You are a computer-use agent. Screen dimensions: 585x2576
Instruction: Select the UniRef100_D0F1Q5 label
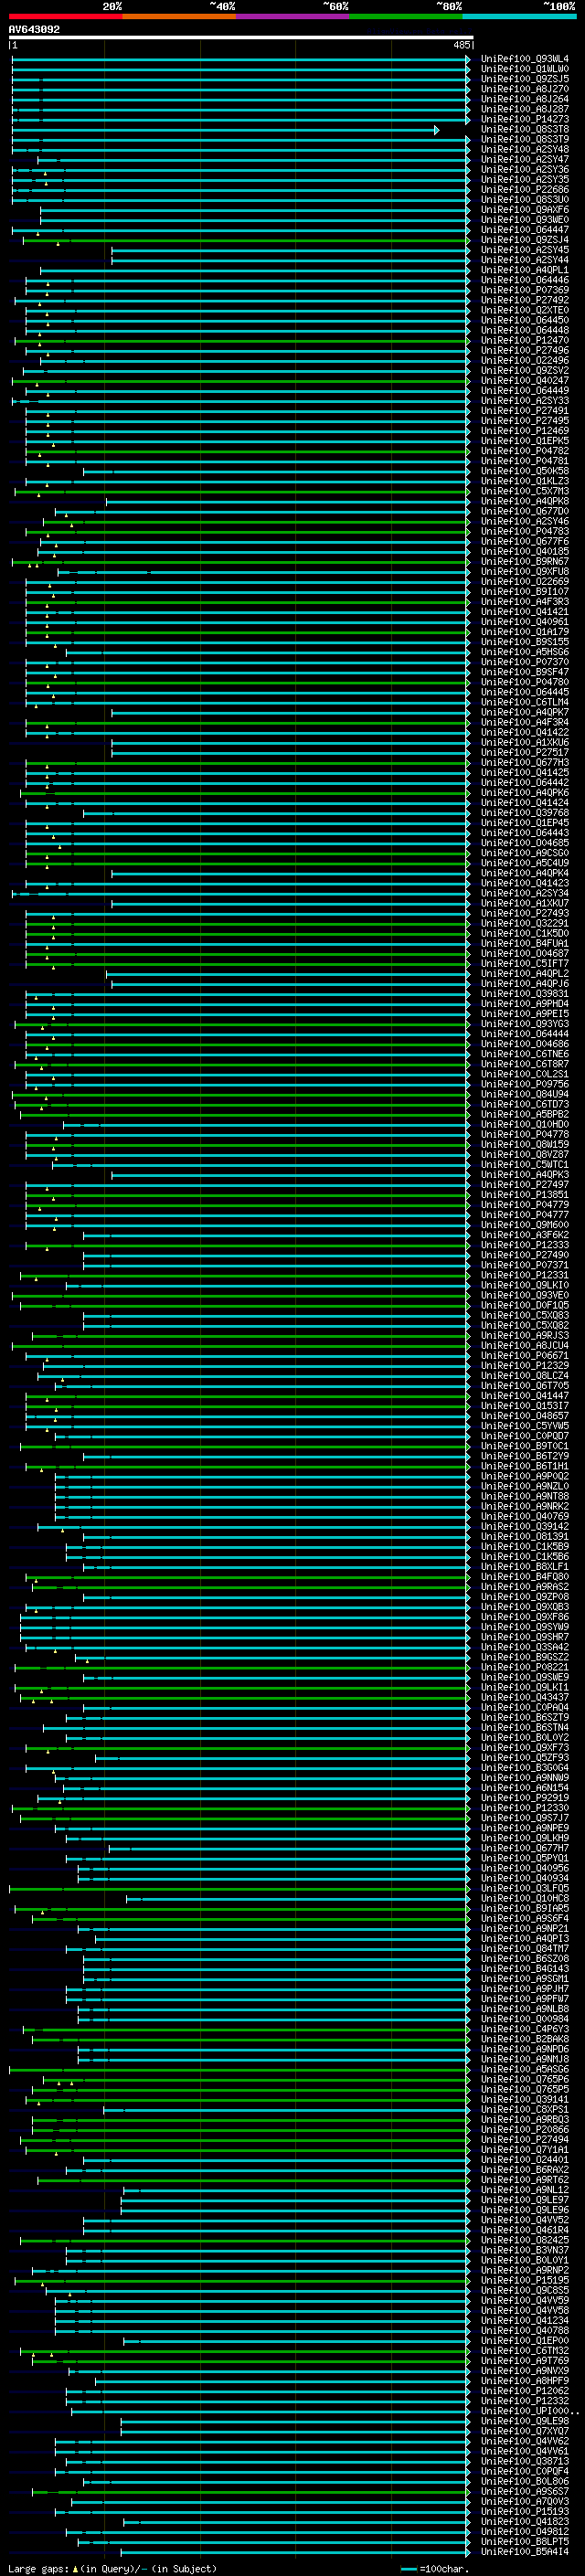tap(524, 1305)
